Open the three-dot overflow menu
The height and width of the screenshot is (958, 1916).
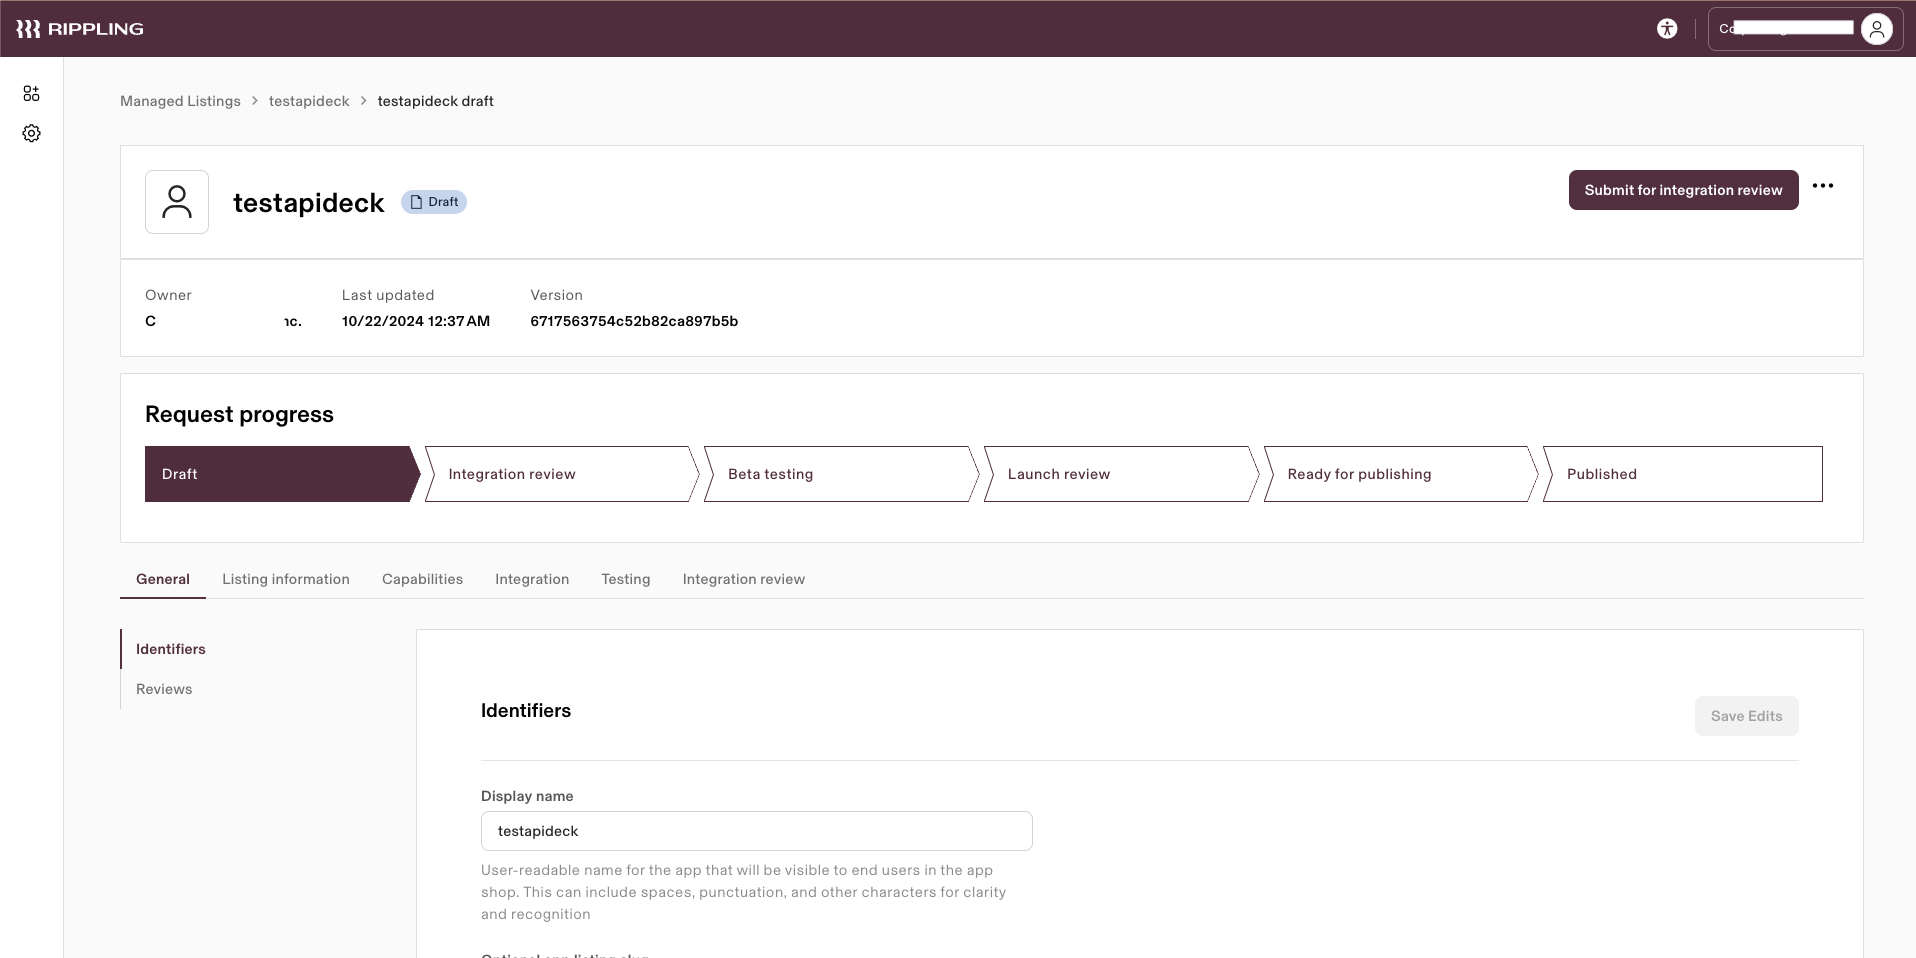click(1824, 187)
